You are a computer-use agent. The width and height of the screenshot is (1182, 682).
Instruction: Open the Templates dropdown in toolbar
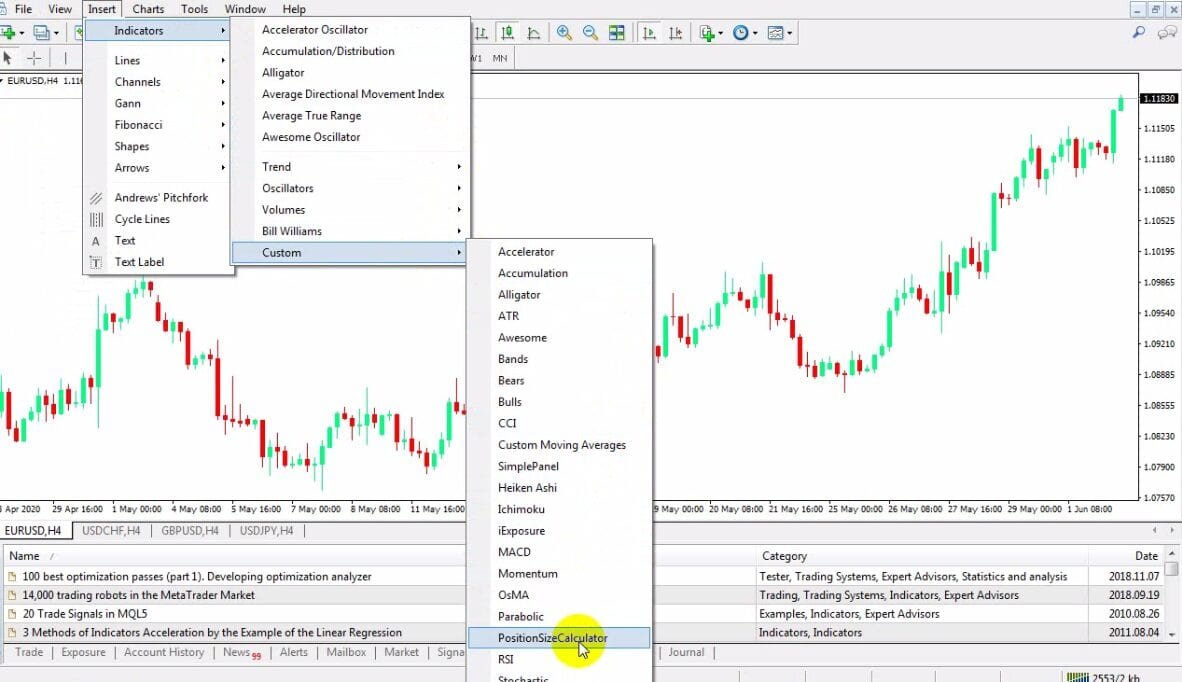[x=779, y=33]
